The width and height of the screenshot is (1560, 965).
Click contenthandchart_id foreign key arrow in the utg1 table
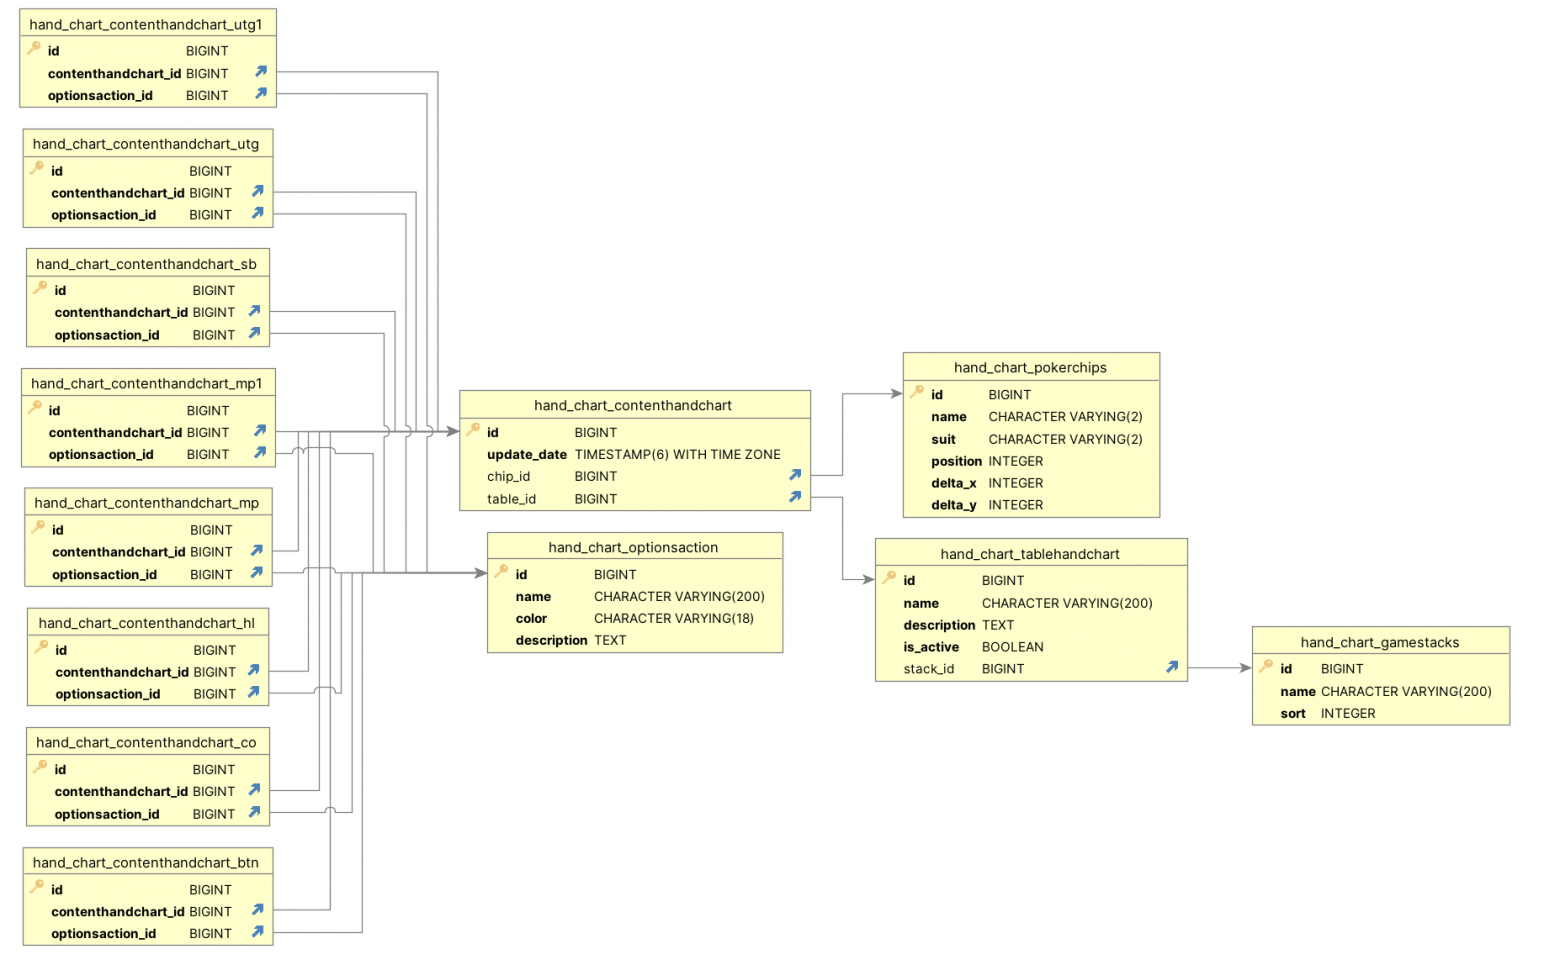tap(261, 71)
